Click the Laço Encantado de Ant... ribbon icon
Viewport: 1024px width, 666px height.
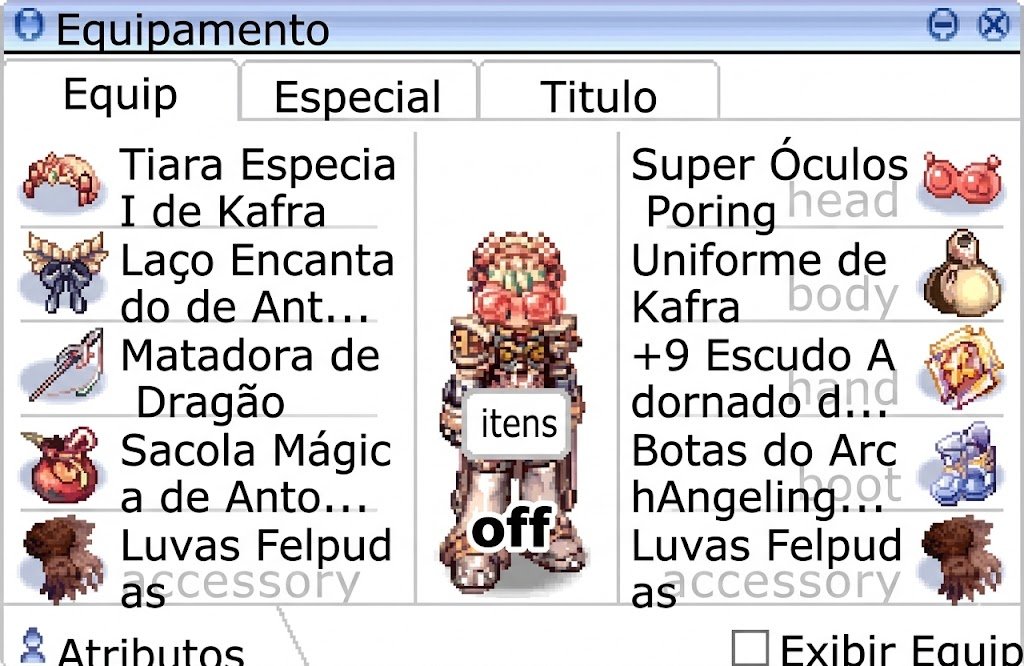pos(65,273)
